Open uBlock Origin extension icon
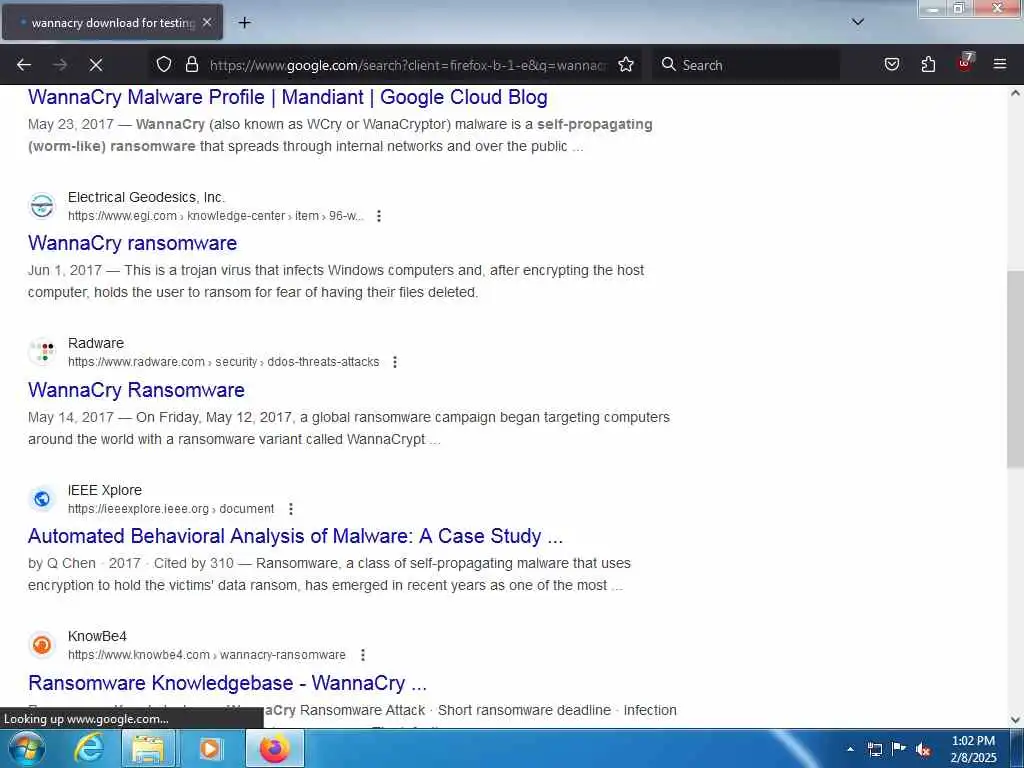The width and height of the screenshot is (1024, 768). click(x=965, y=63)
